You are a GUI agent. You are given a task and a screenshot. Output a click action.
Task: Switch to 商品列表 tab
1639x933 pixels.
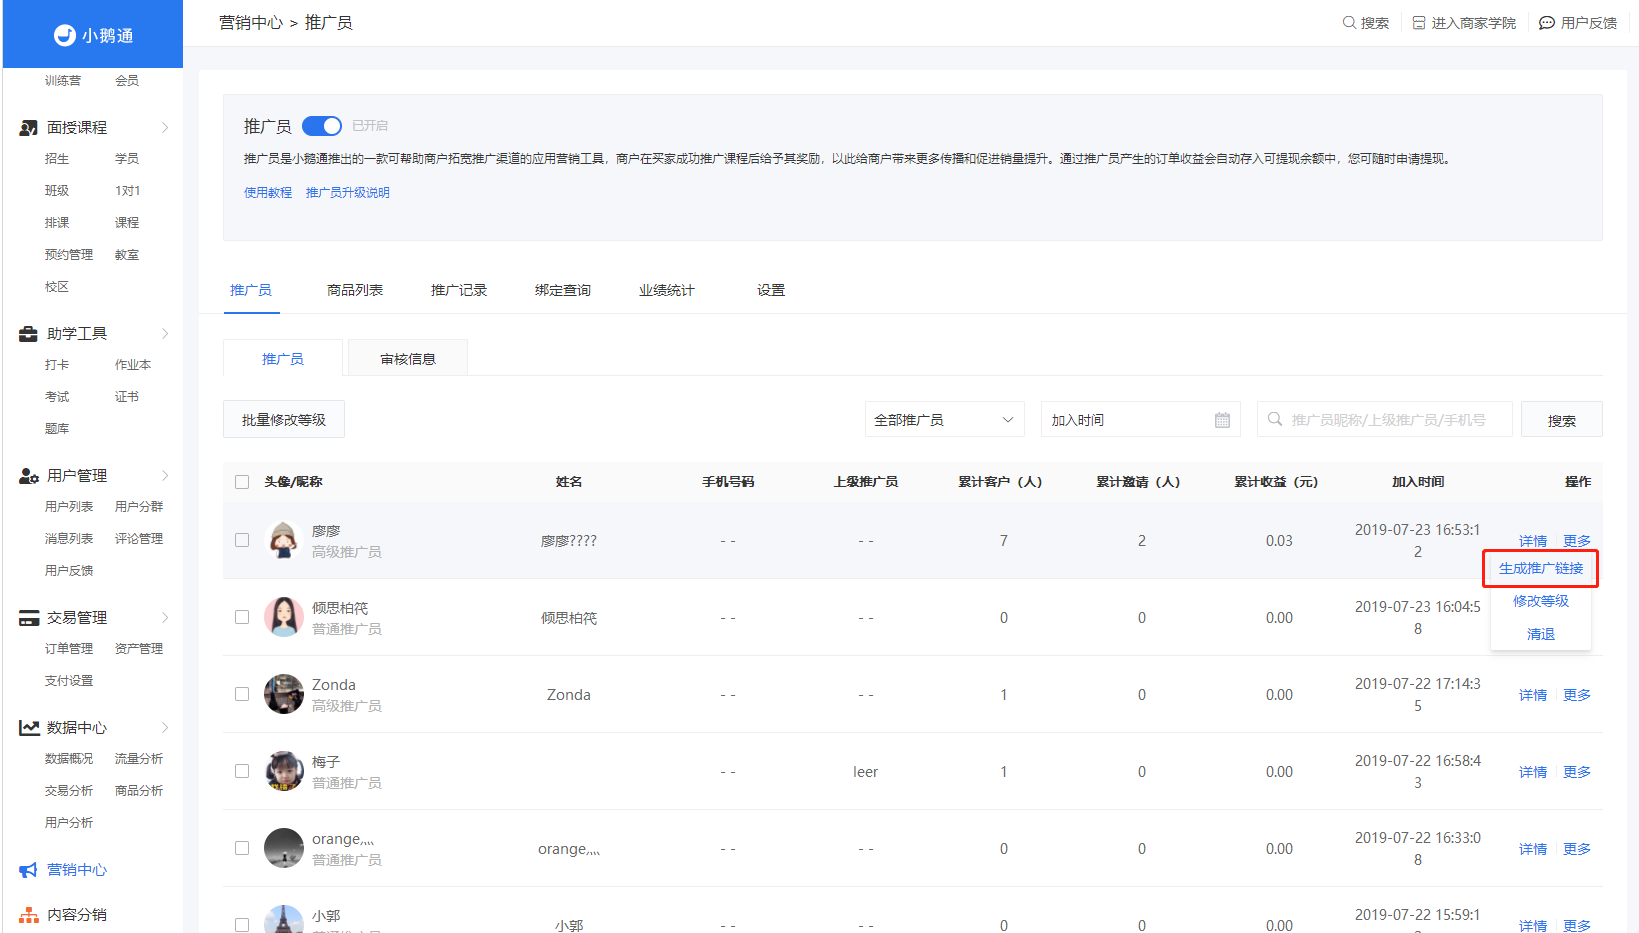coord(355,290)
